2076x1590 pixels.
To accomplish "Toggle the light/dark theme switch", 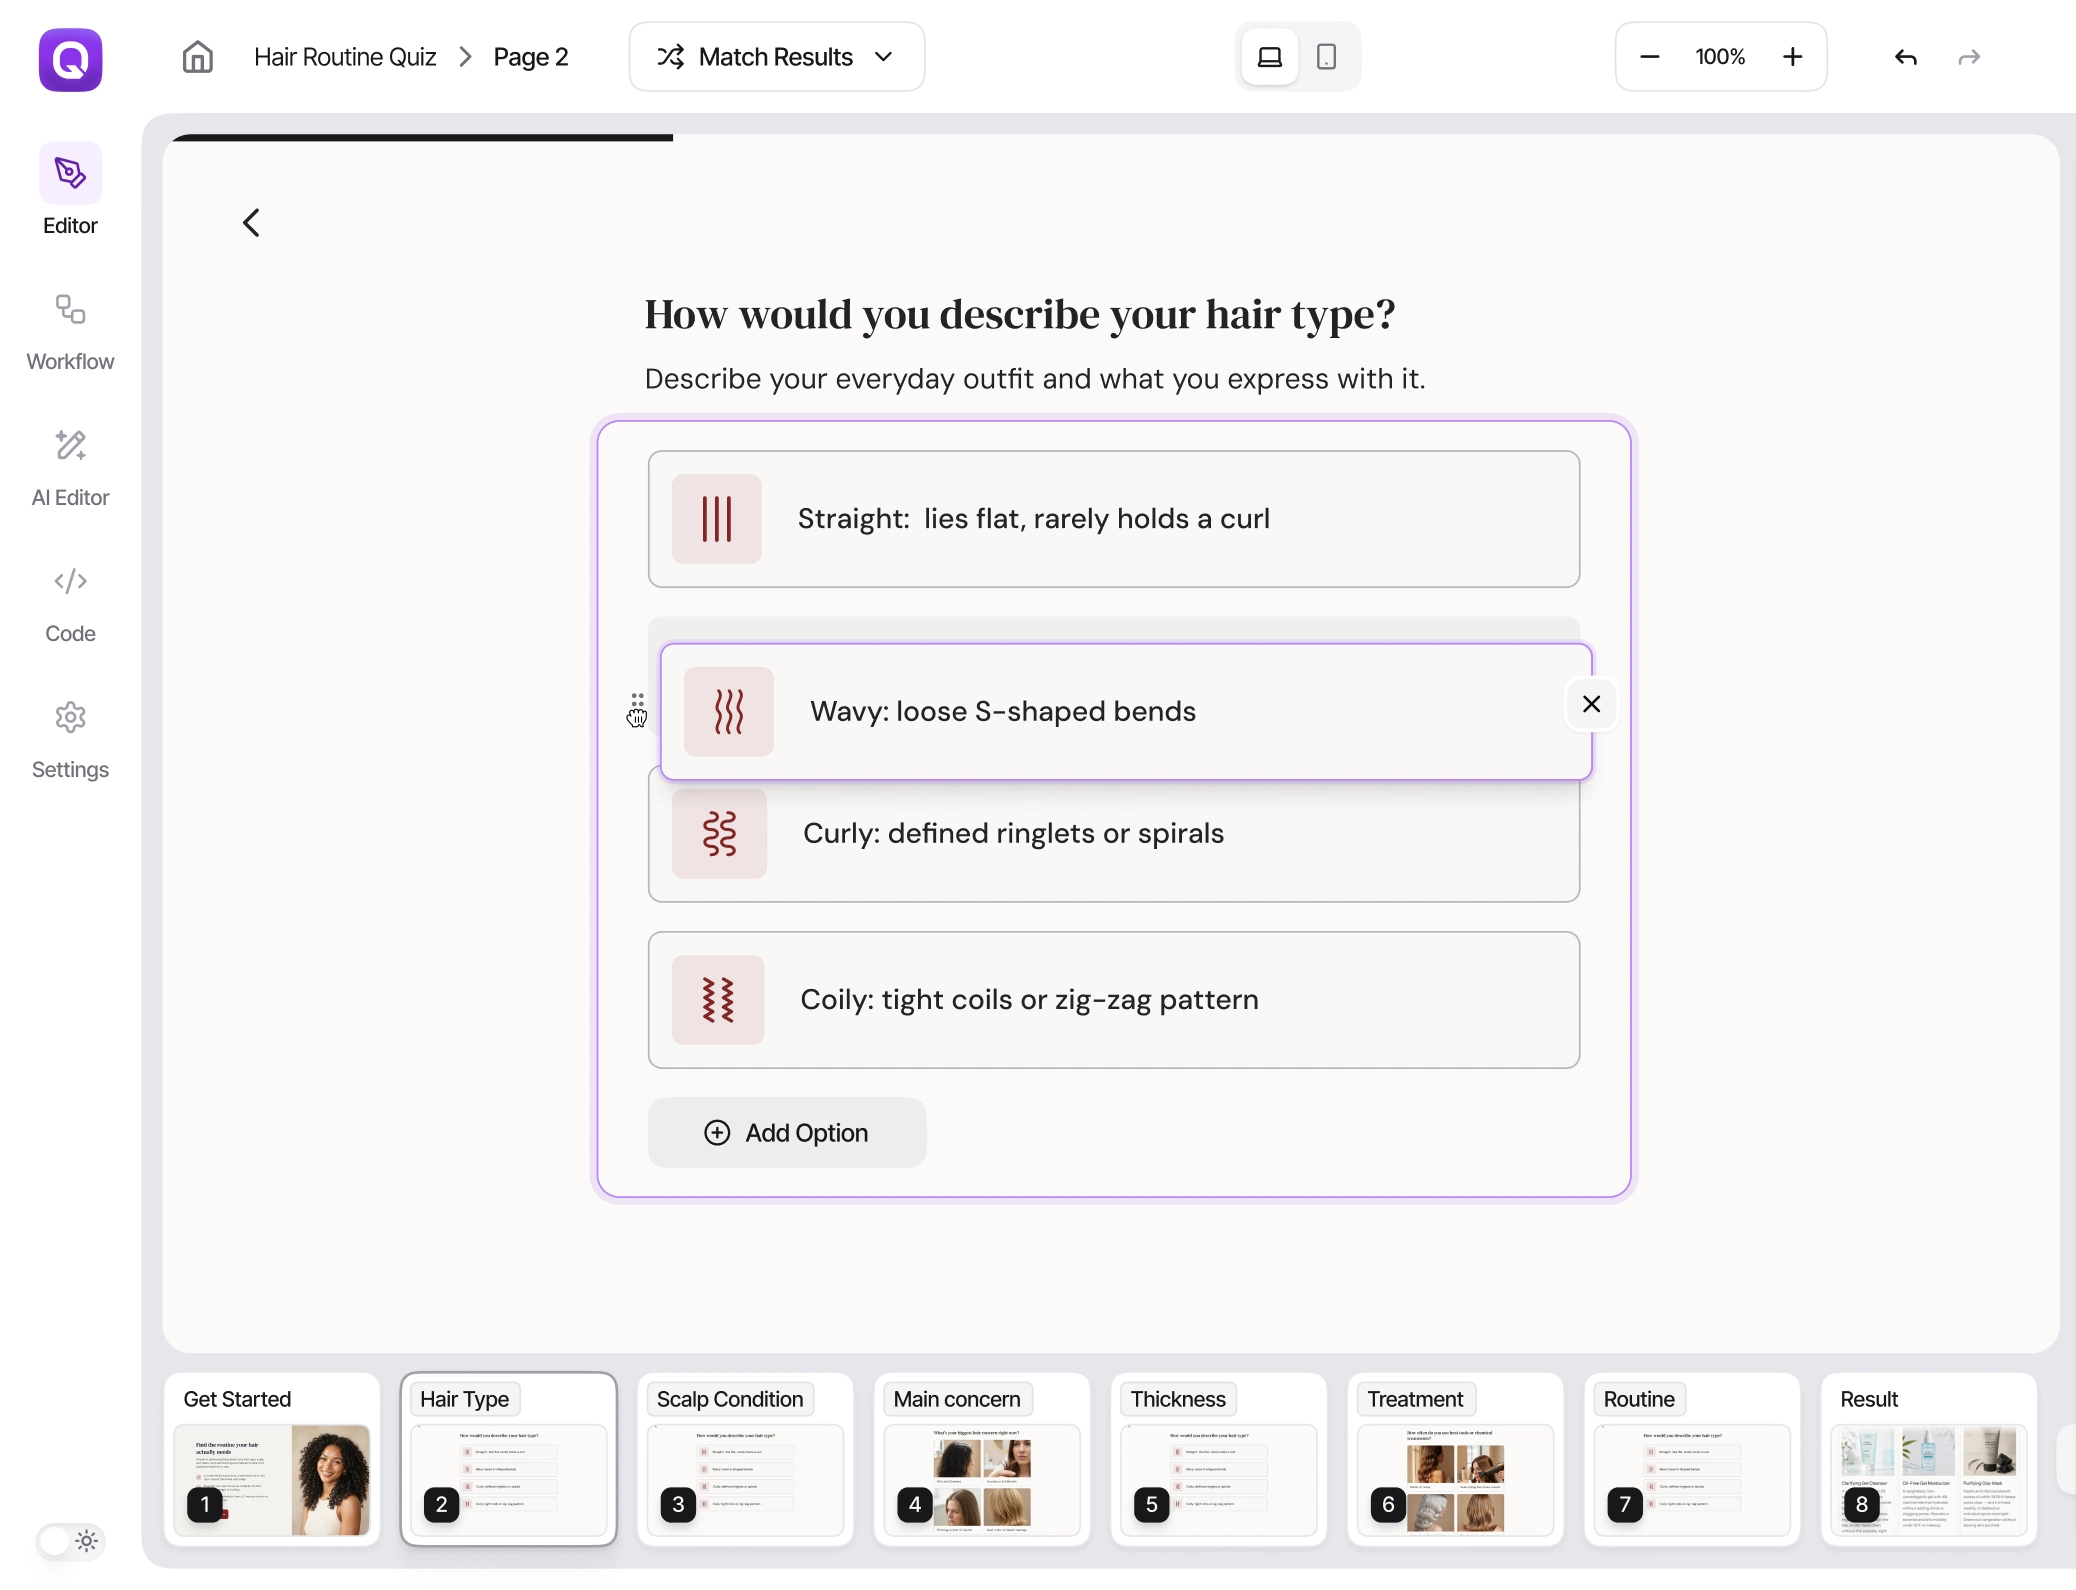I will [70, 1541].
